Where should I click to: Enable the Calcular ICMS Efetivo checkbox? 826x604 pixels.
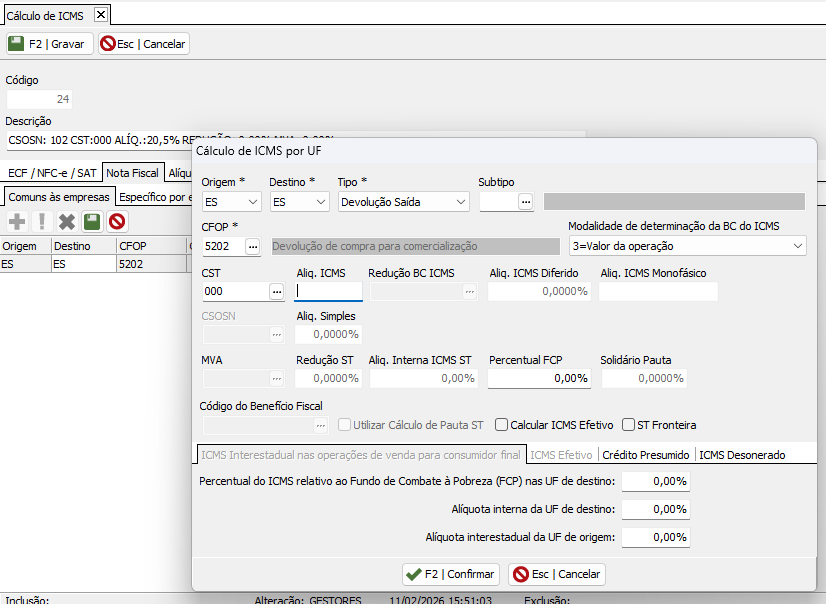click(x=503, y=425)
